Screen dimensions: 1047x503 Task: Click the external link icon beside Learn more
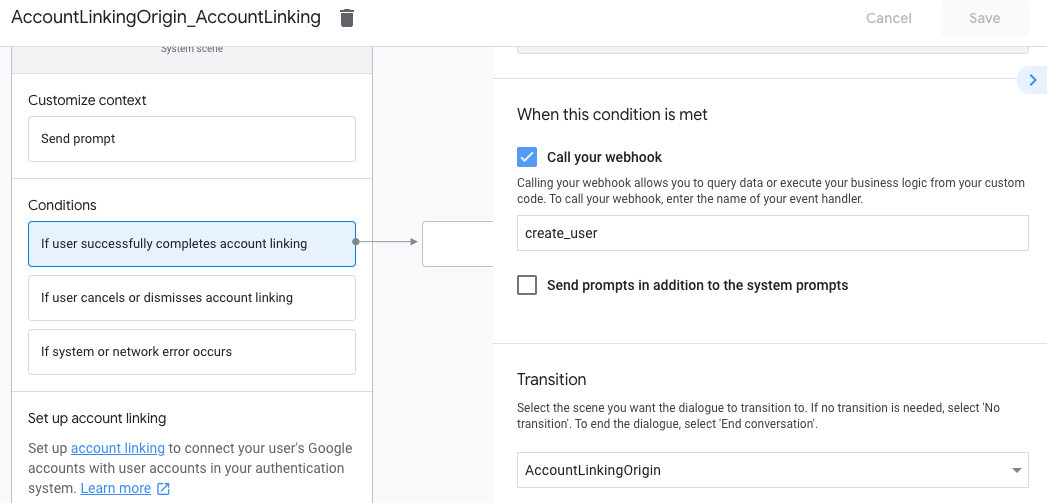[164, 489]
